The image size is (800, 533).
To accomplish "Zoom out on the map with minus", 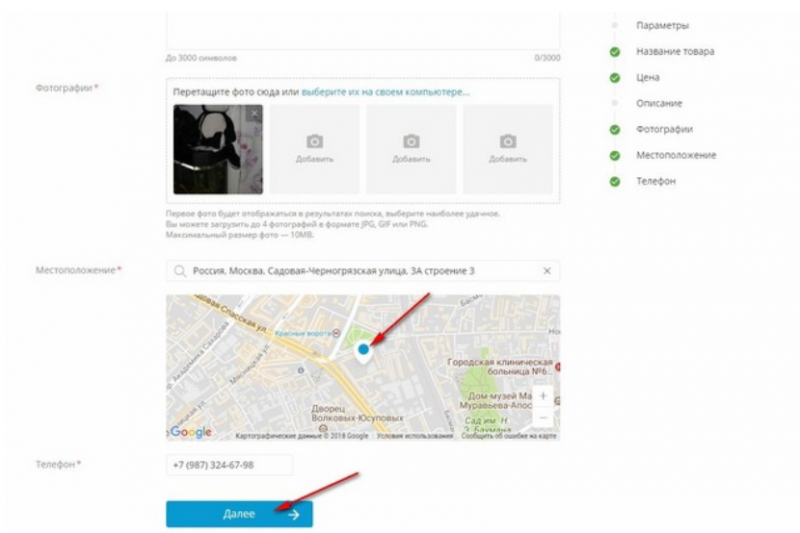I will click(x=543, y=418).
